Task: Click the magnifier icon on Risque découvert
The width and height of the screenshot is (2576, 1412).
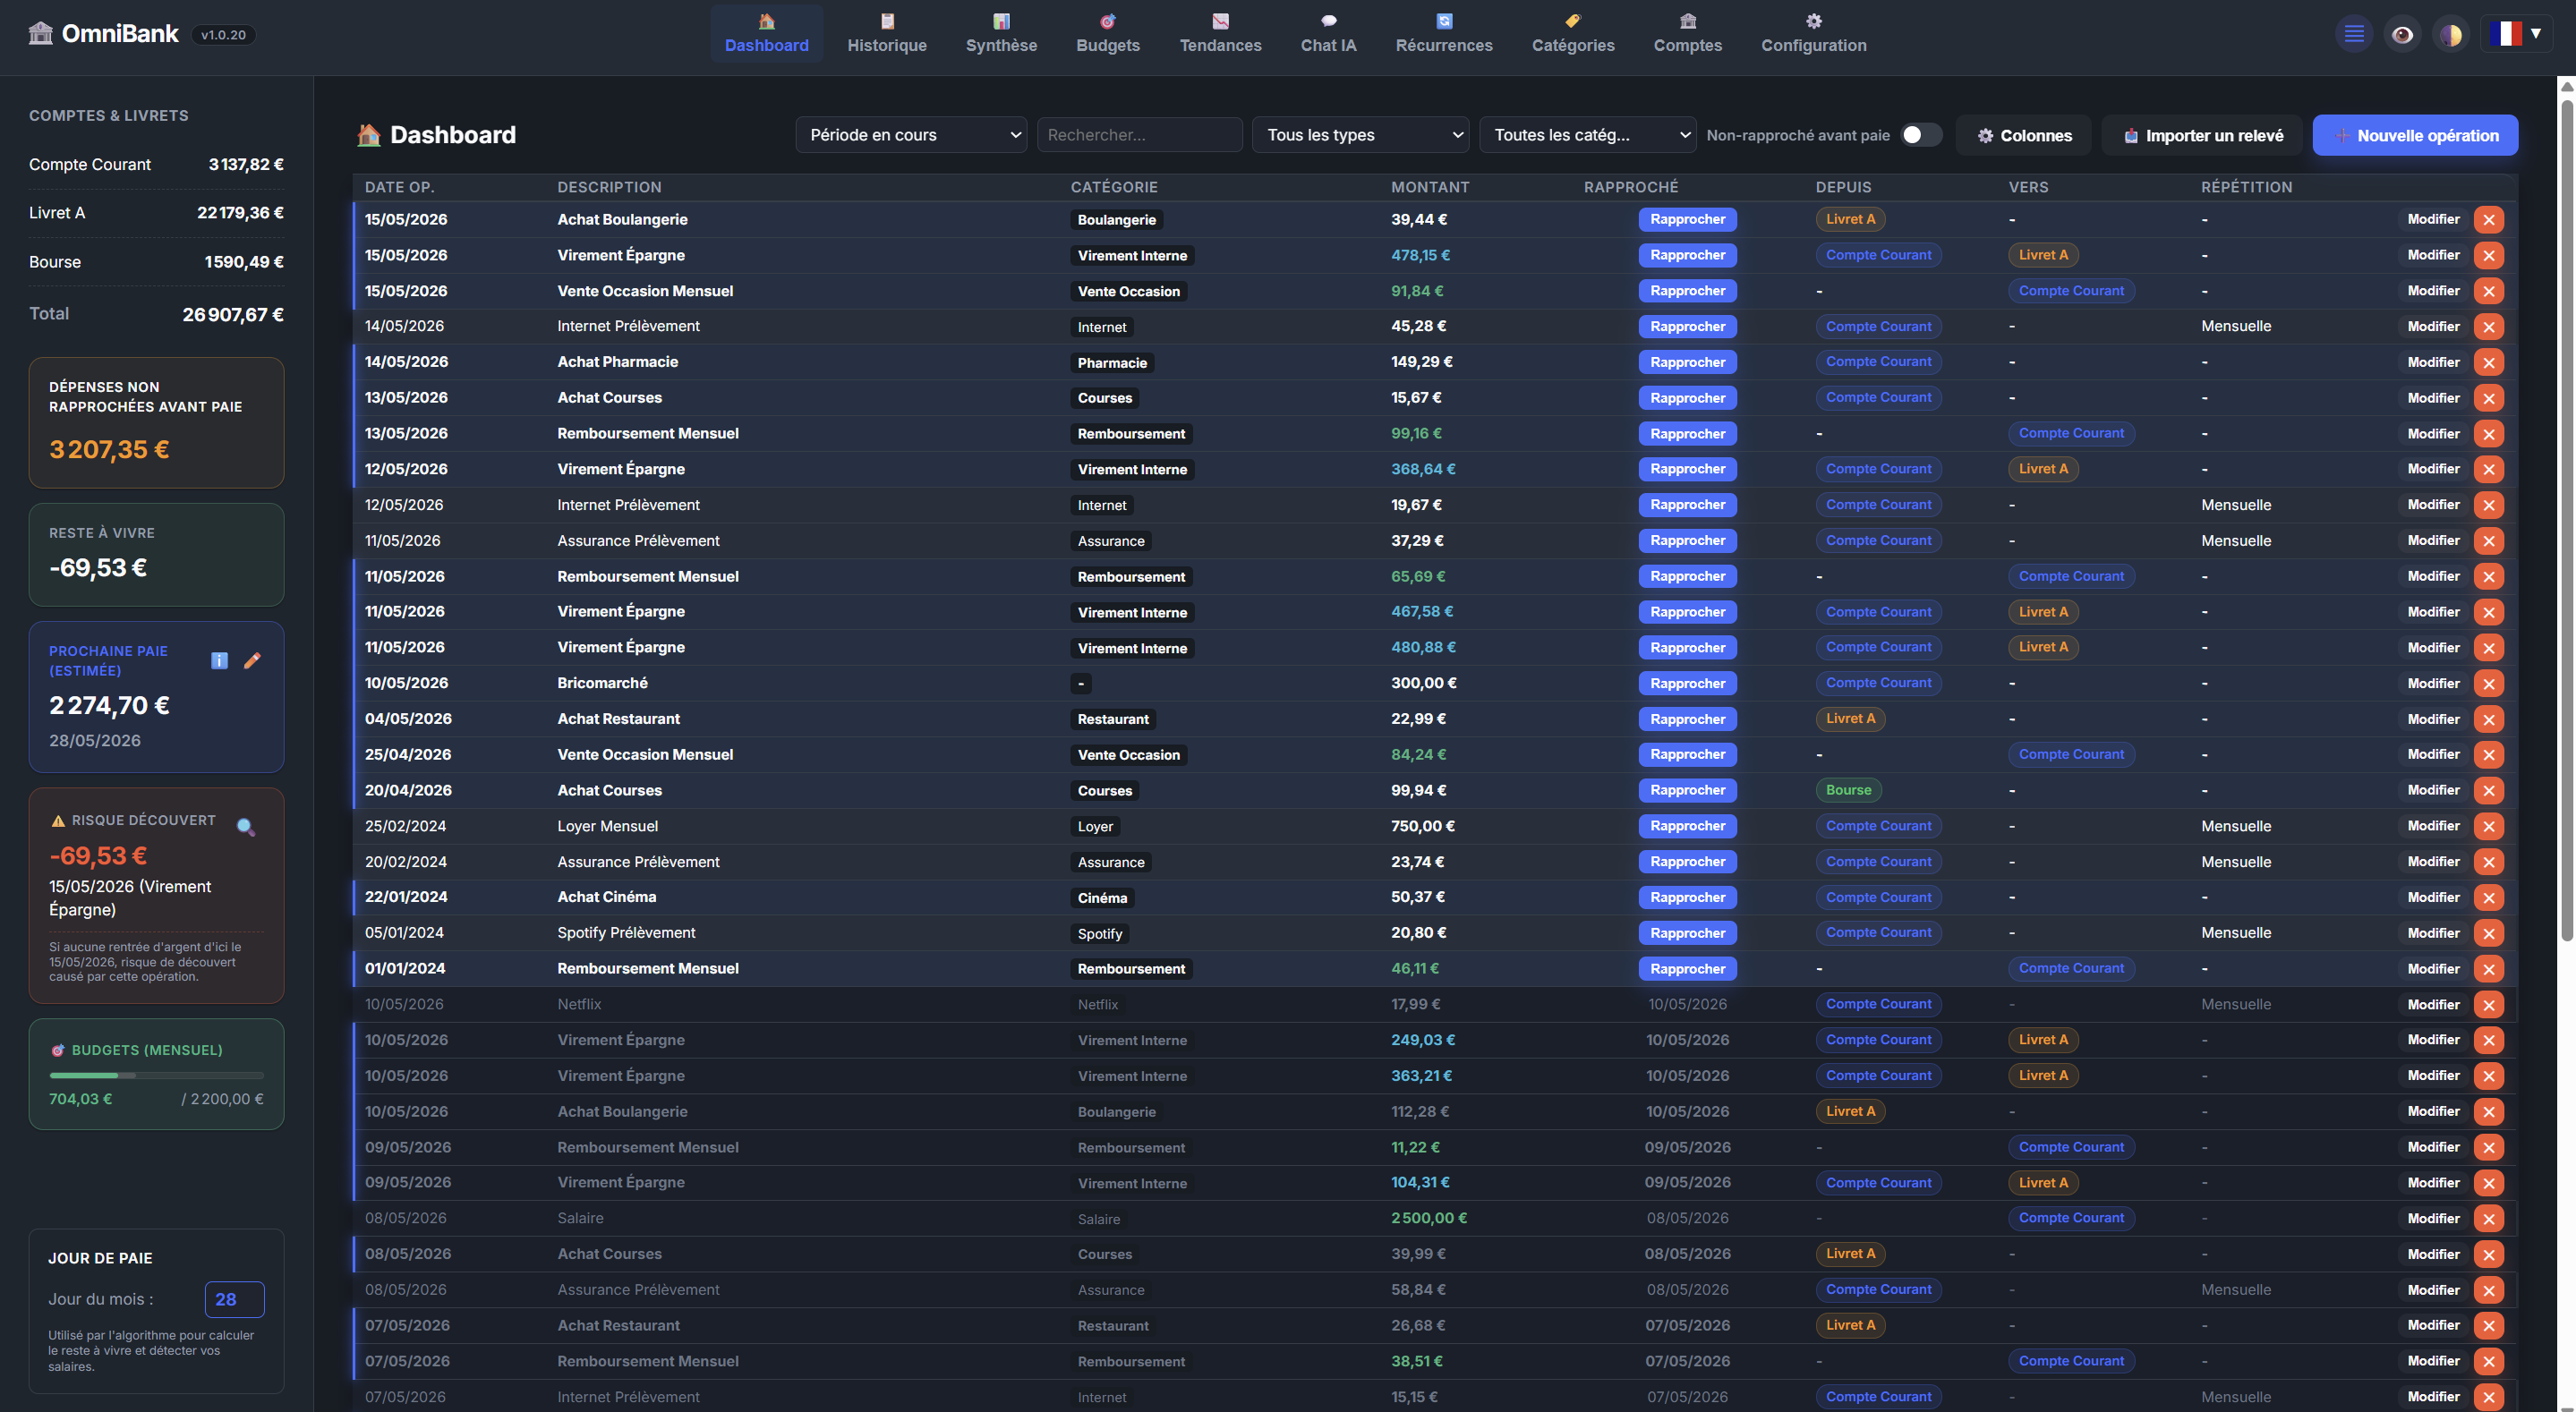Action: point(245,826)
